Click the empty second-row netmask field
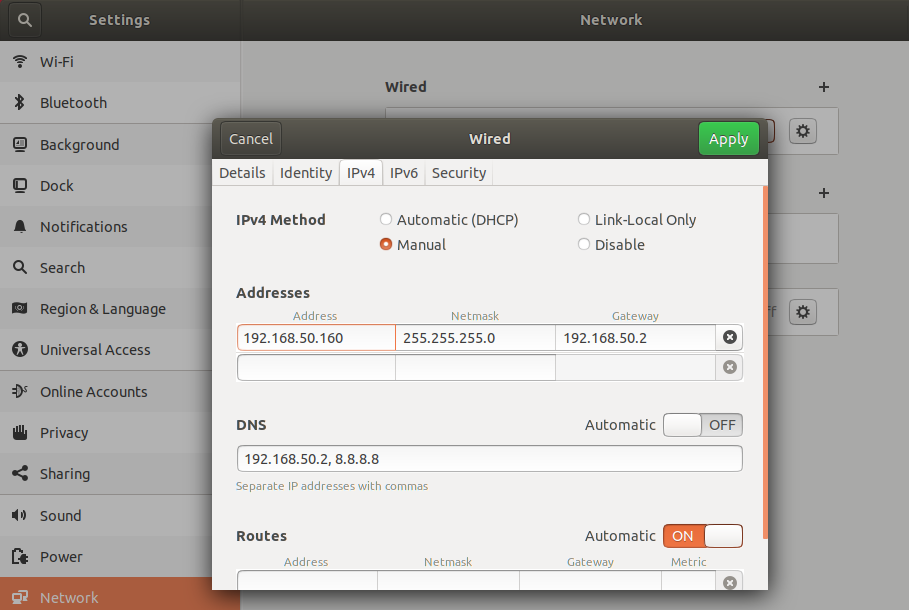This screenshot has height=610, width=909. [x=475, y=367]
